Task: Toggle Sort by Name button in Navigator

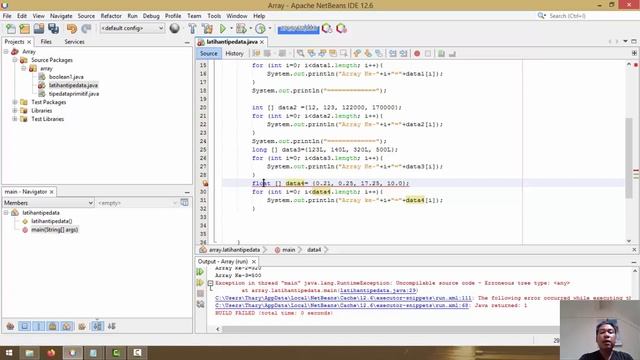Action: pos(98,326)
